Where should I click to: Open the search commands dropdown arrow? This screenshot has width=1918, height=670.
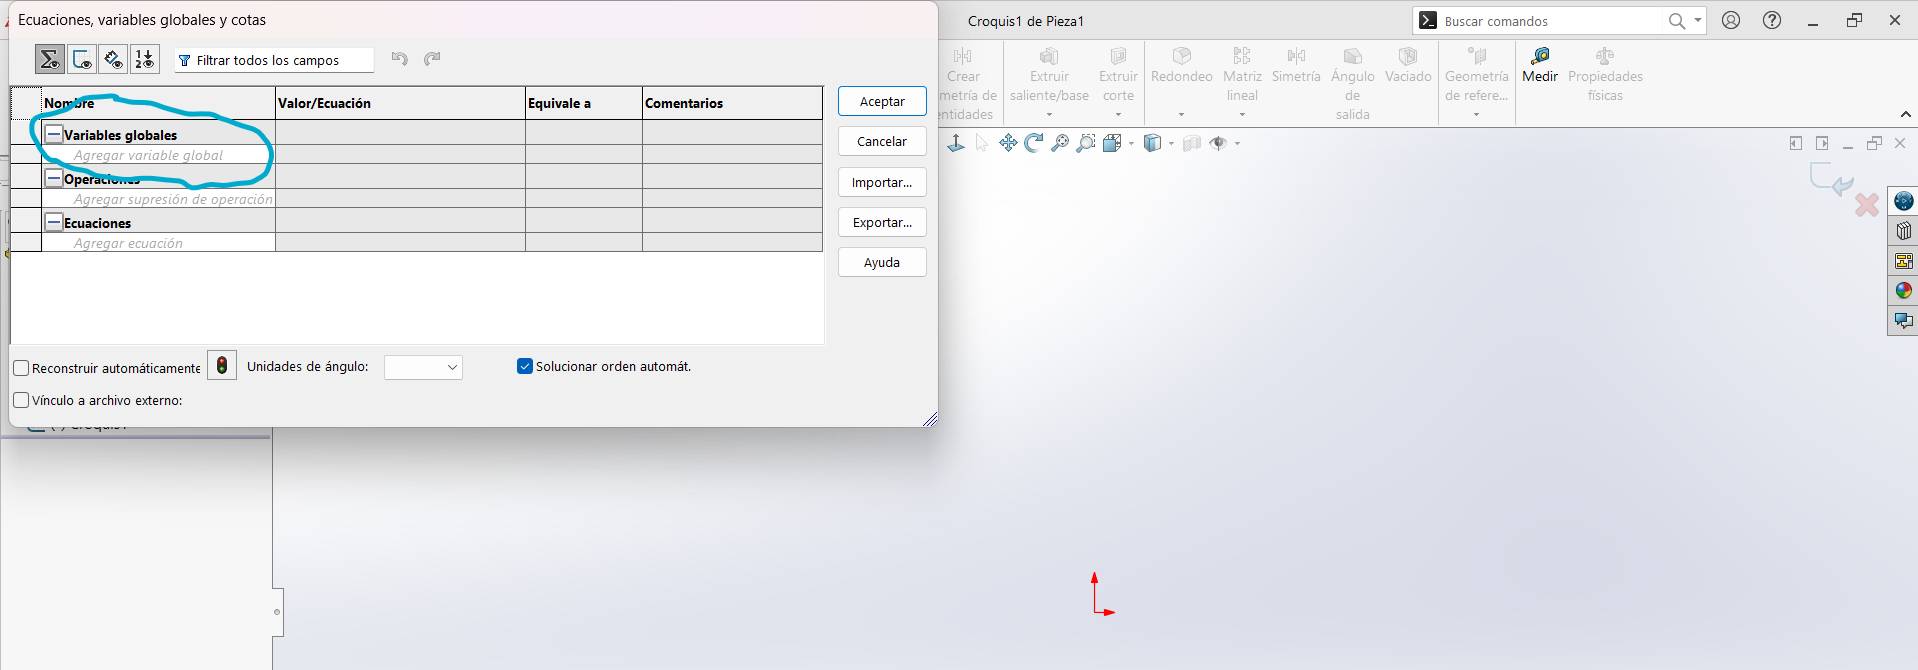(1698, 20)
